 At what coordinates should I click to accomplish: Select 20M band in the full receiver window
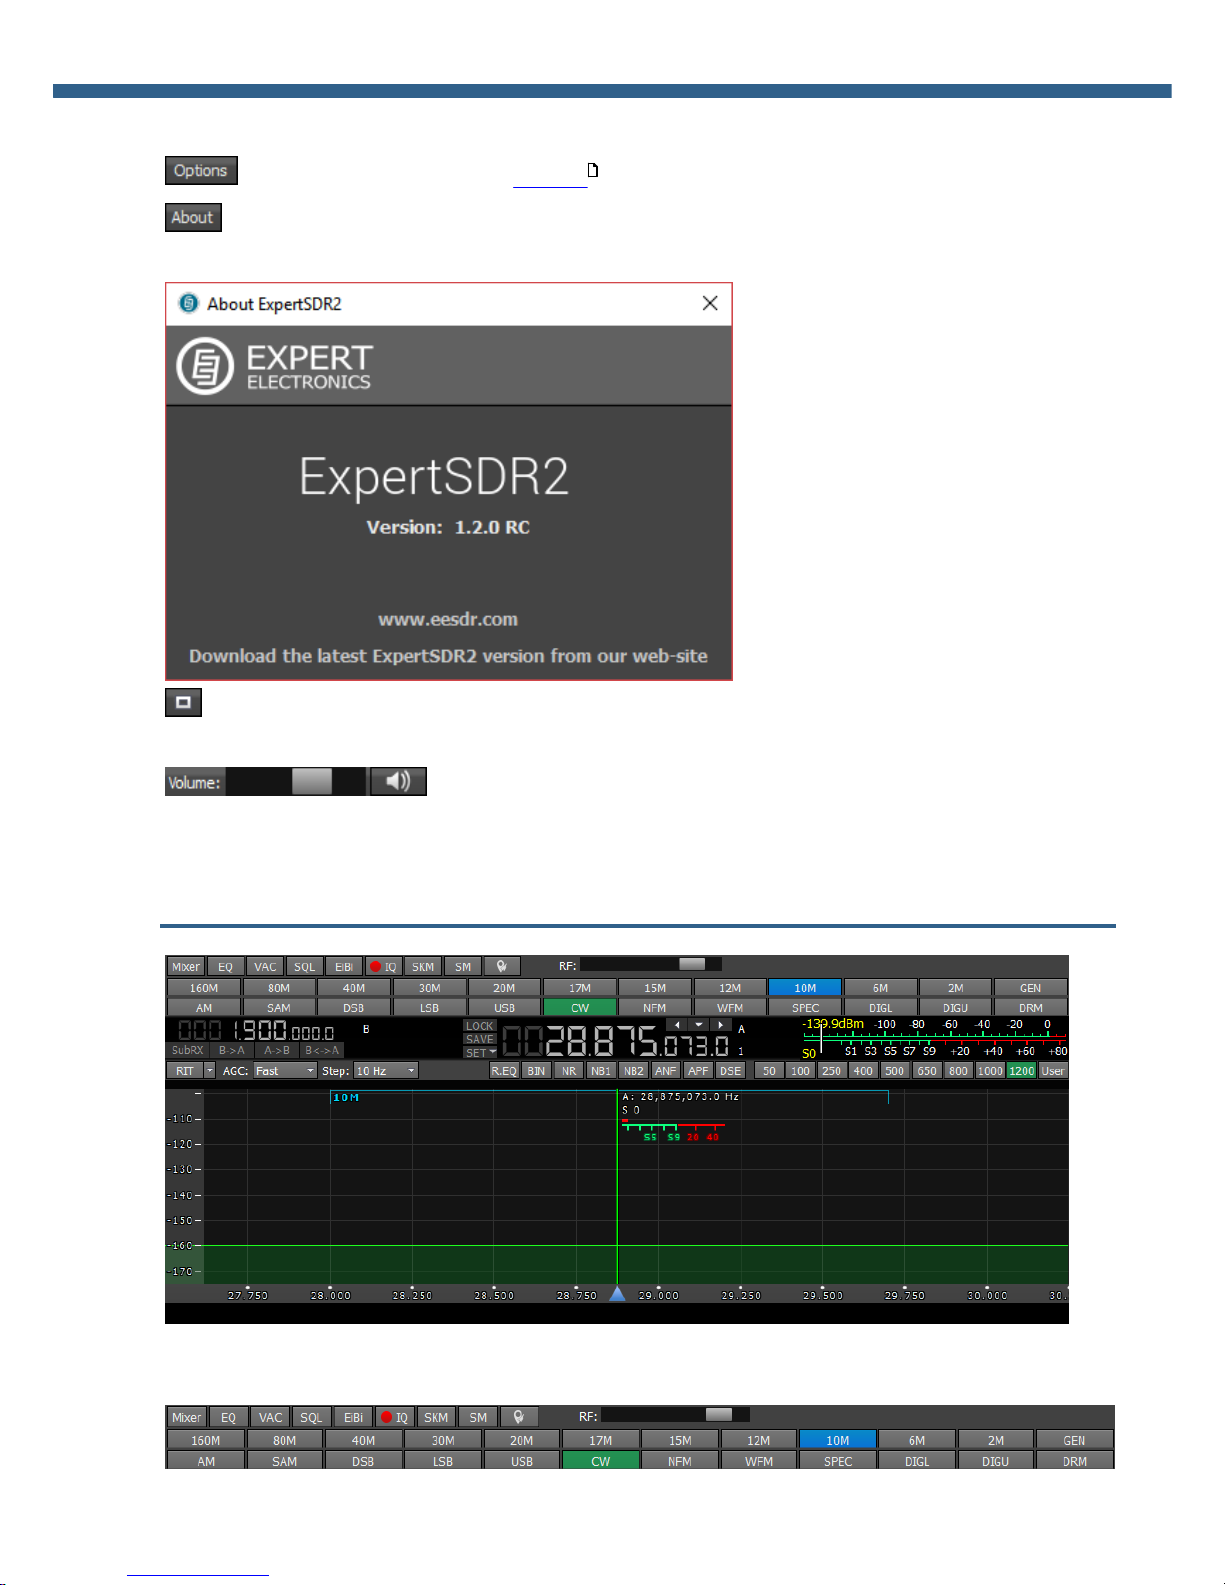pos(504,988)
